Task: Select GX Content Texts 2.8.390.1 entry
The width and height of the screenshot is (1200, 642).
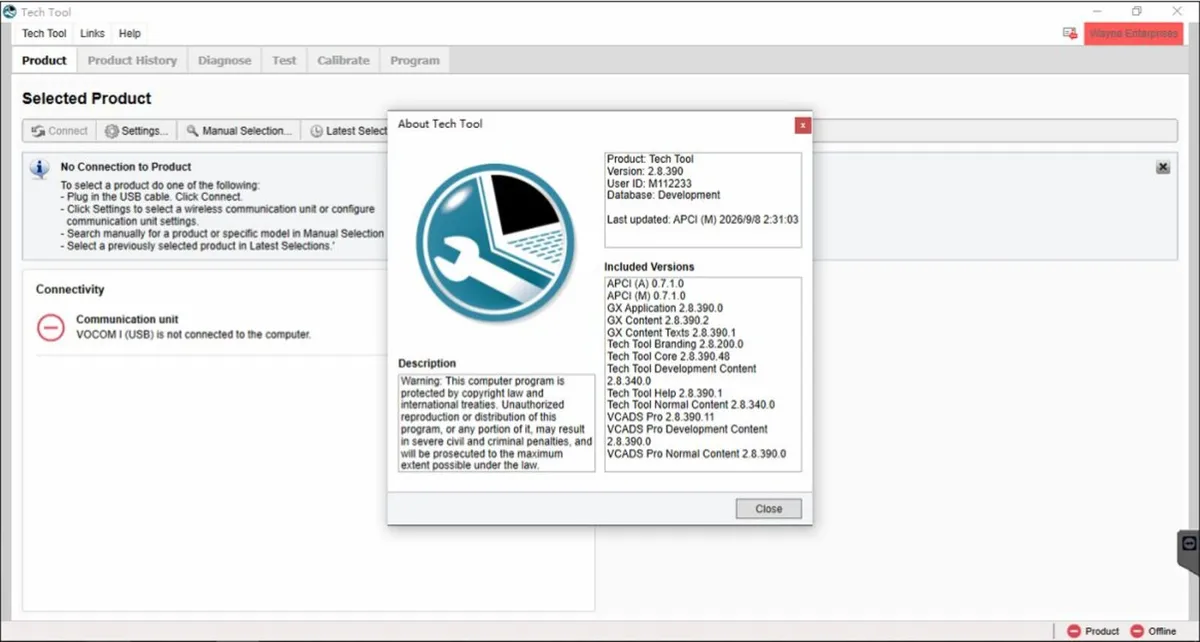Action: click(x=671, y=332)
